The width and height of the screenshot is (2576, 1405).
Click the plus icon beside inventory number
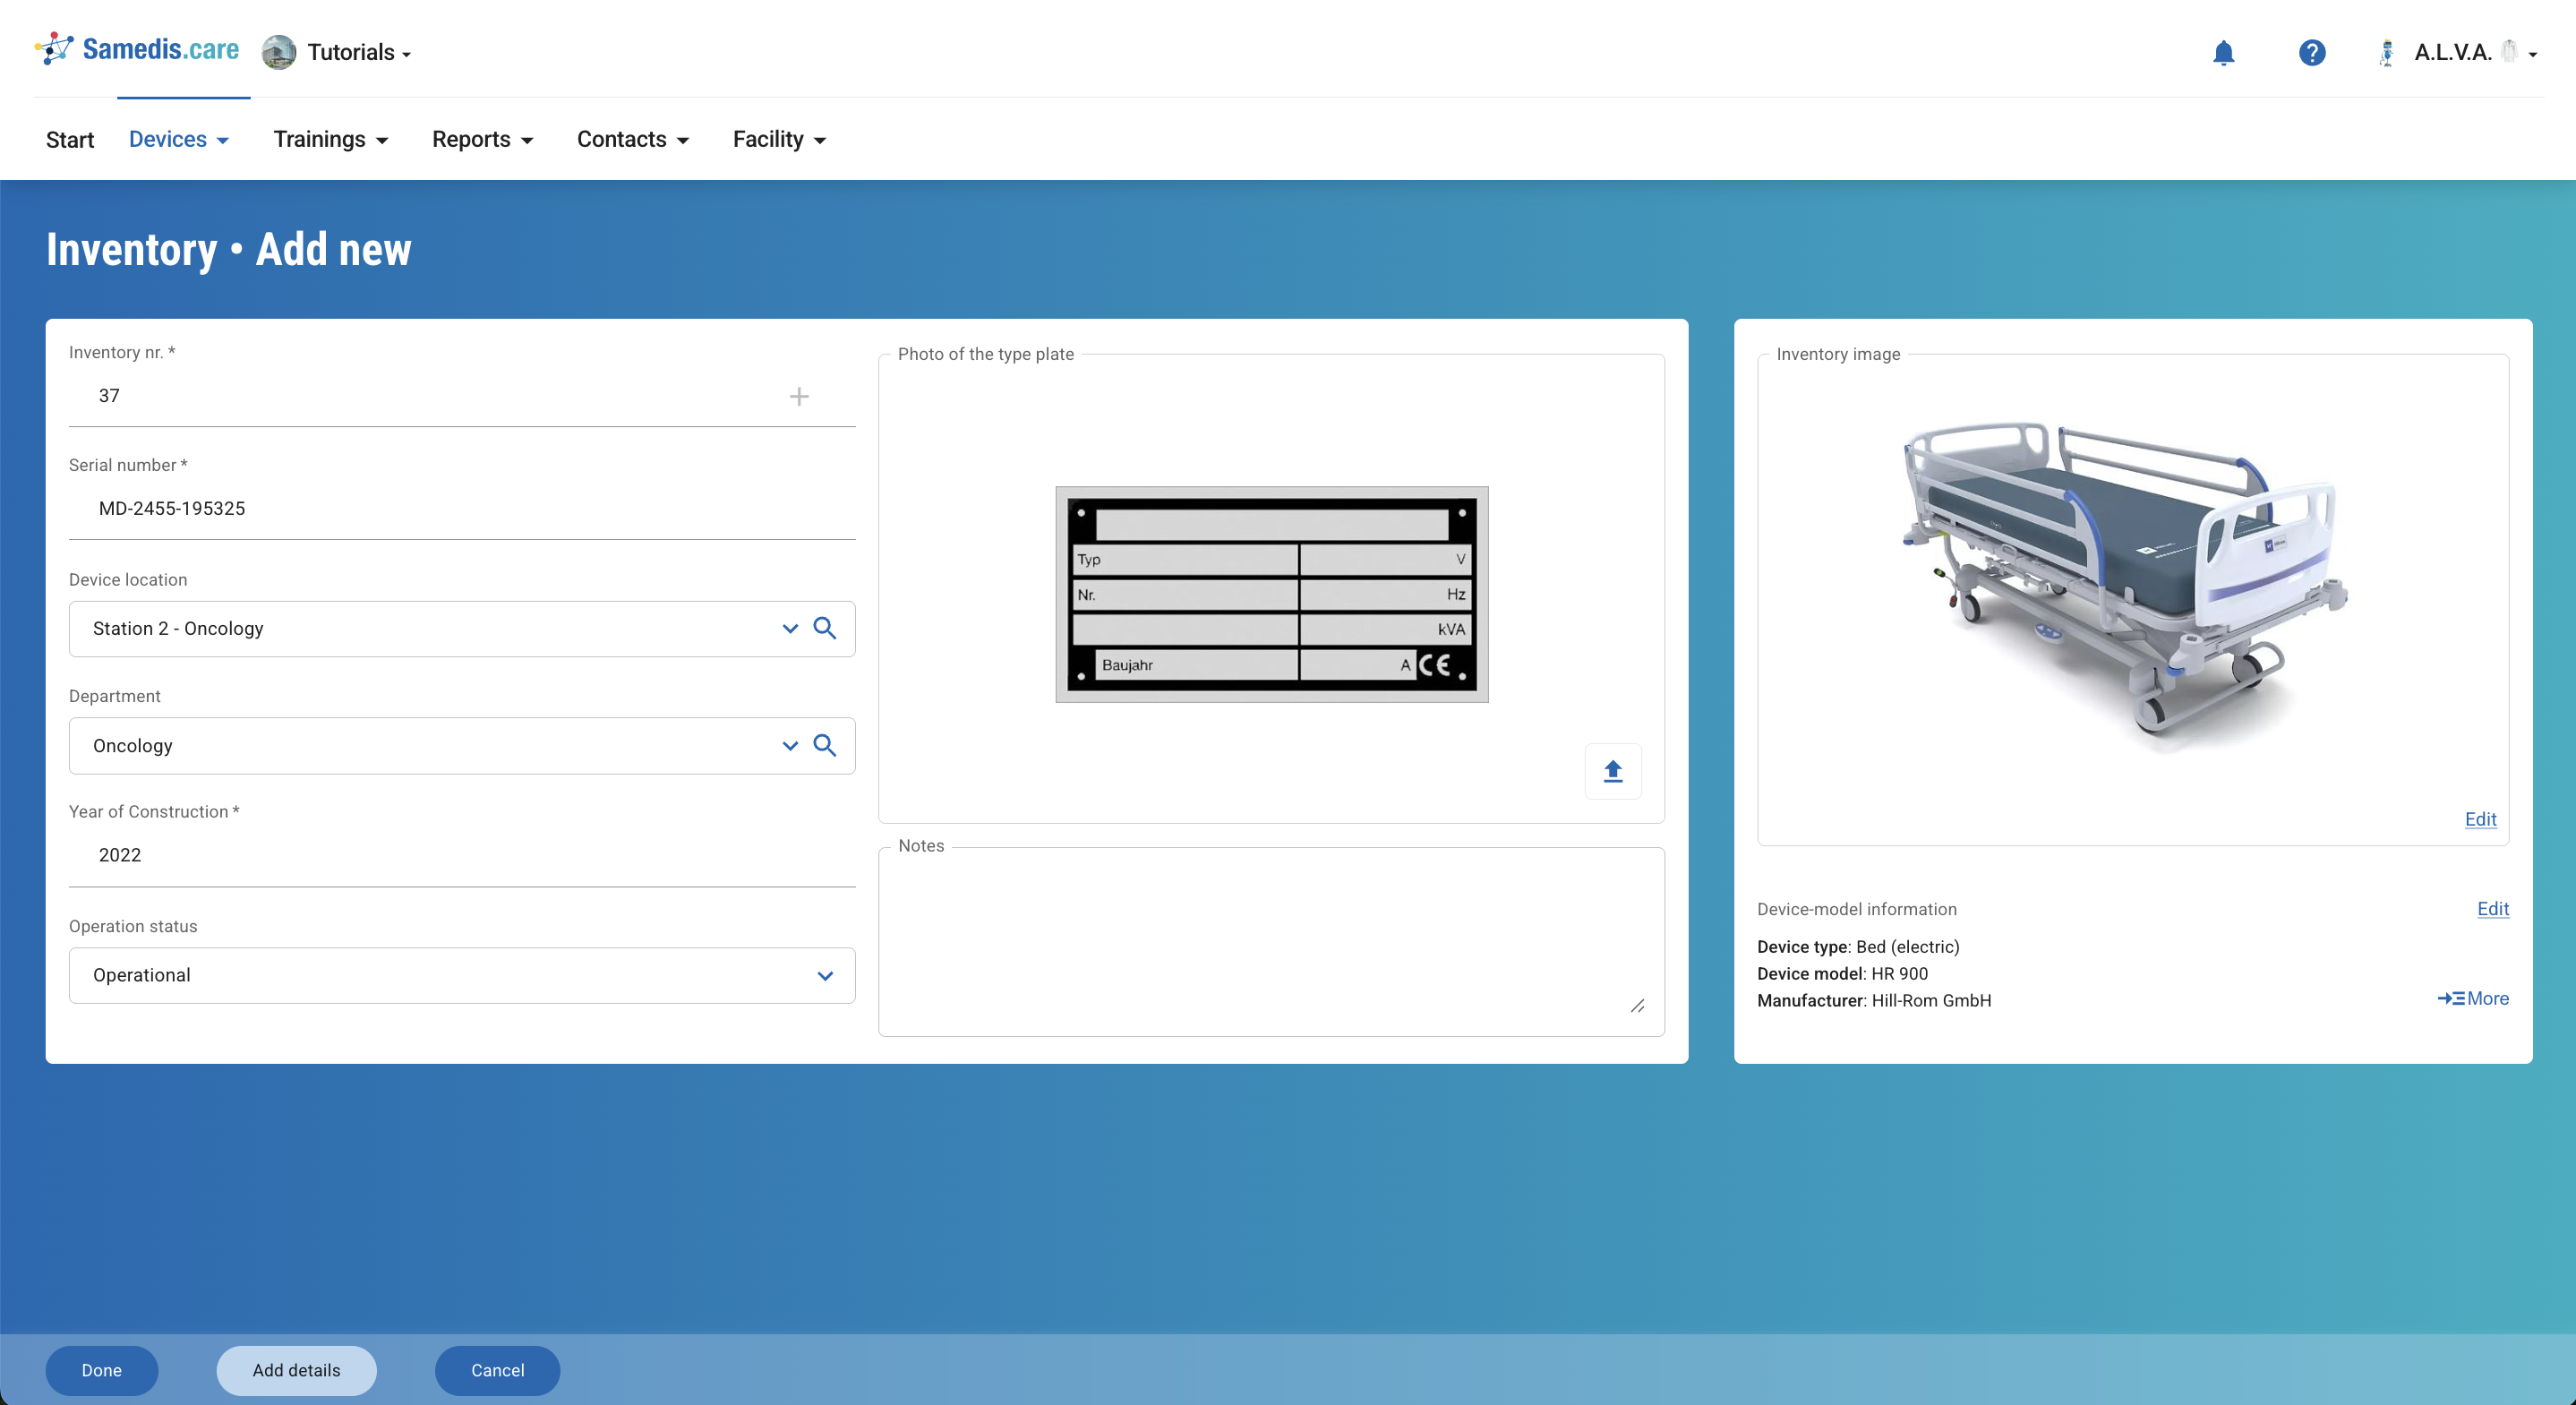799,397
